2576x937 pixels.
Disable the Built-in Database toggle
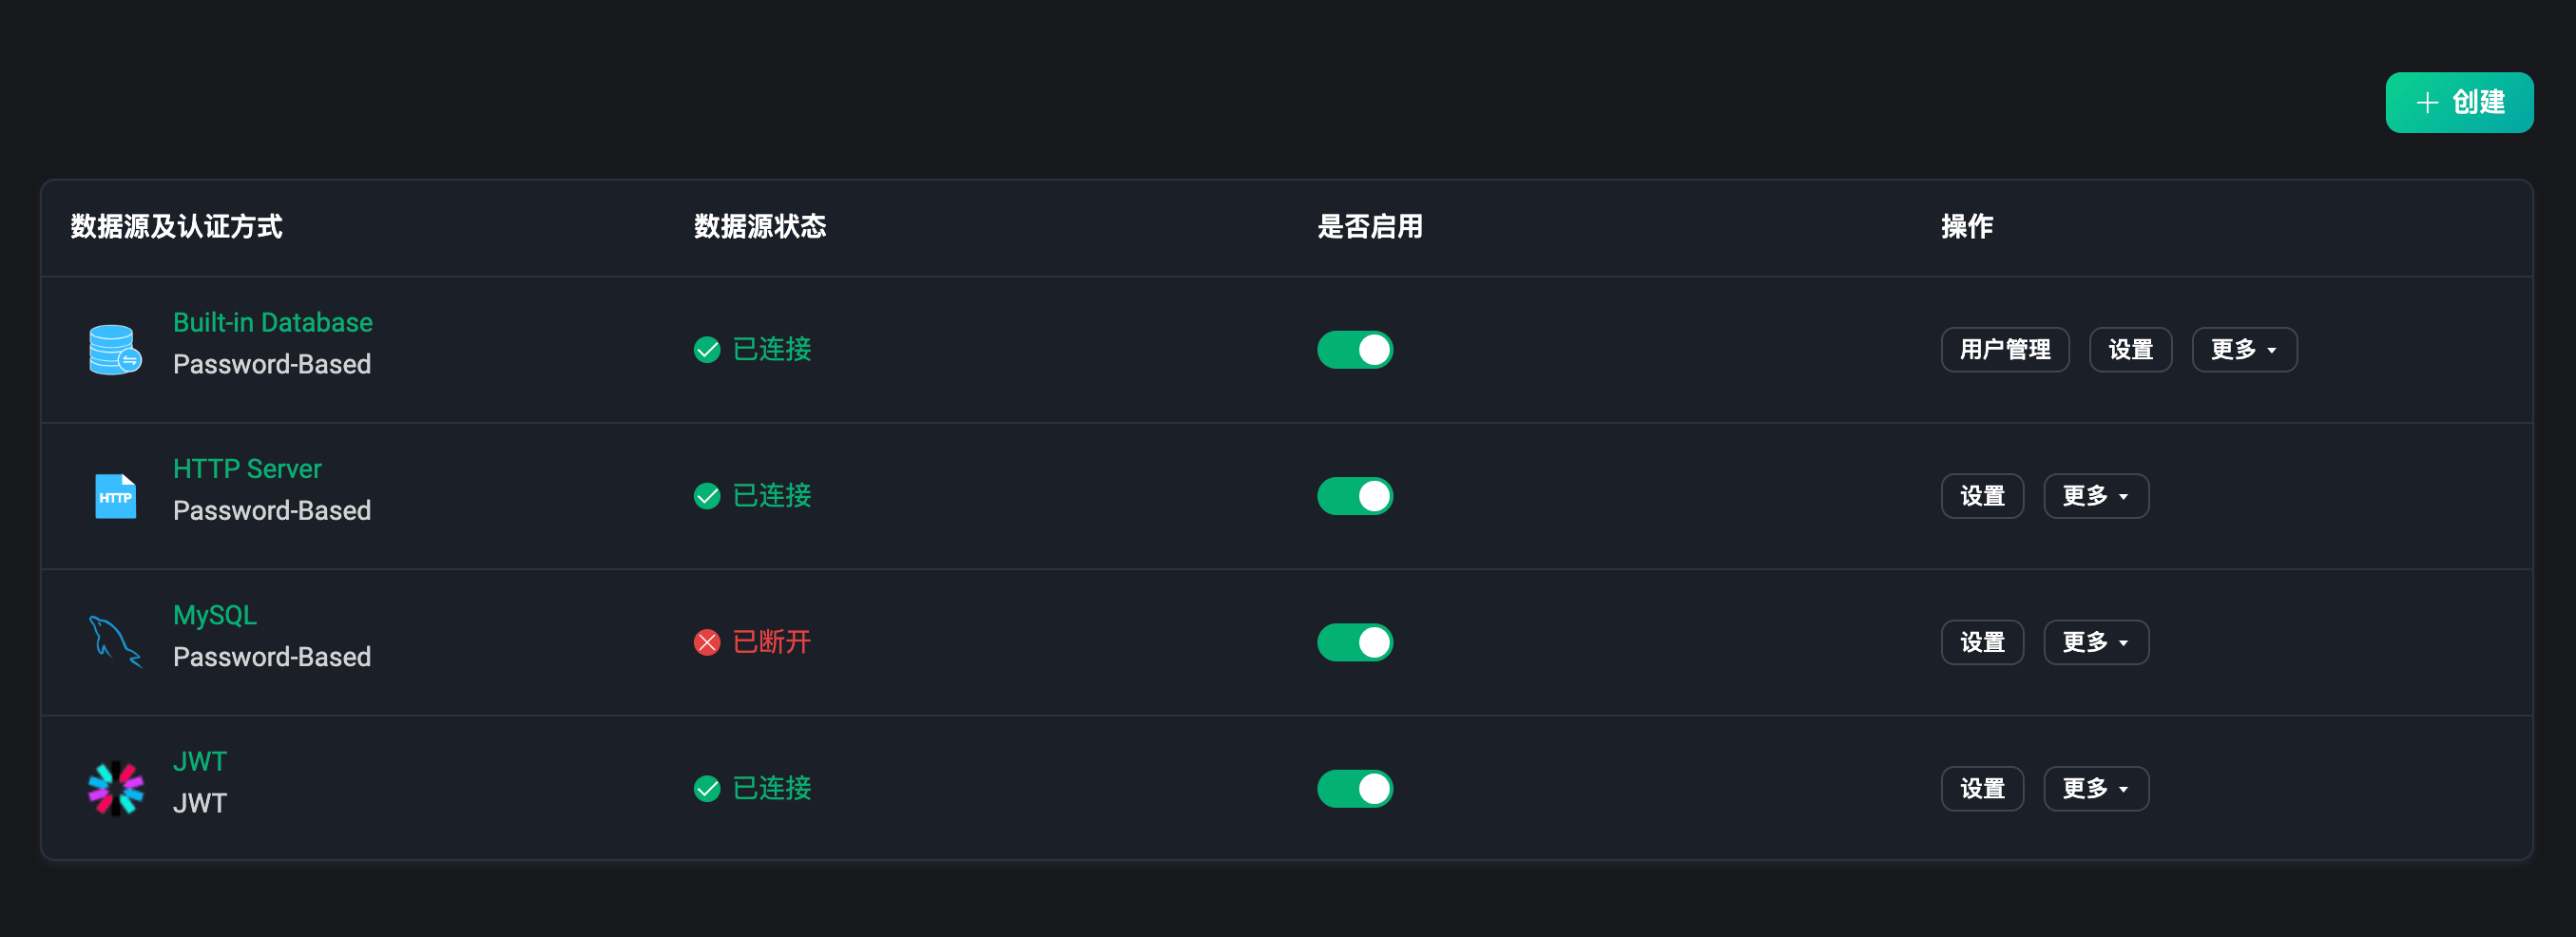point(1354,349)
